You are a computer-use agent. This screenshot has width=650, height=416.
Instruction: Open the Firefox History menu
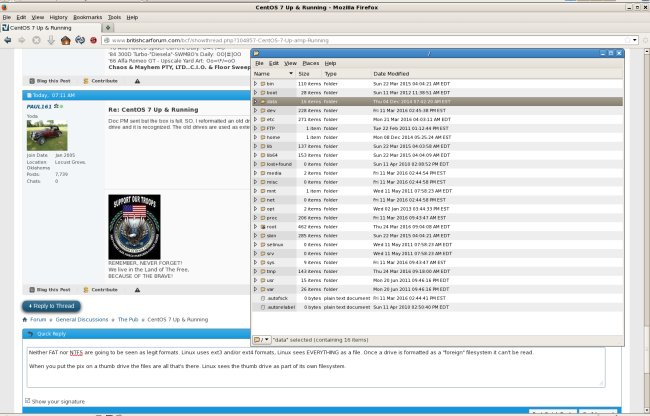[x=58, y=17]
